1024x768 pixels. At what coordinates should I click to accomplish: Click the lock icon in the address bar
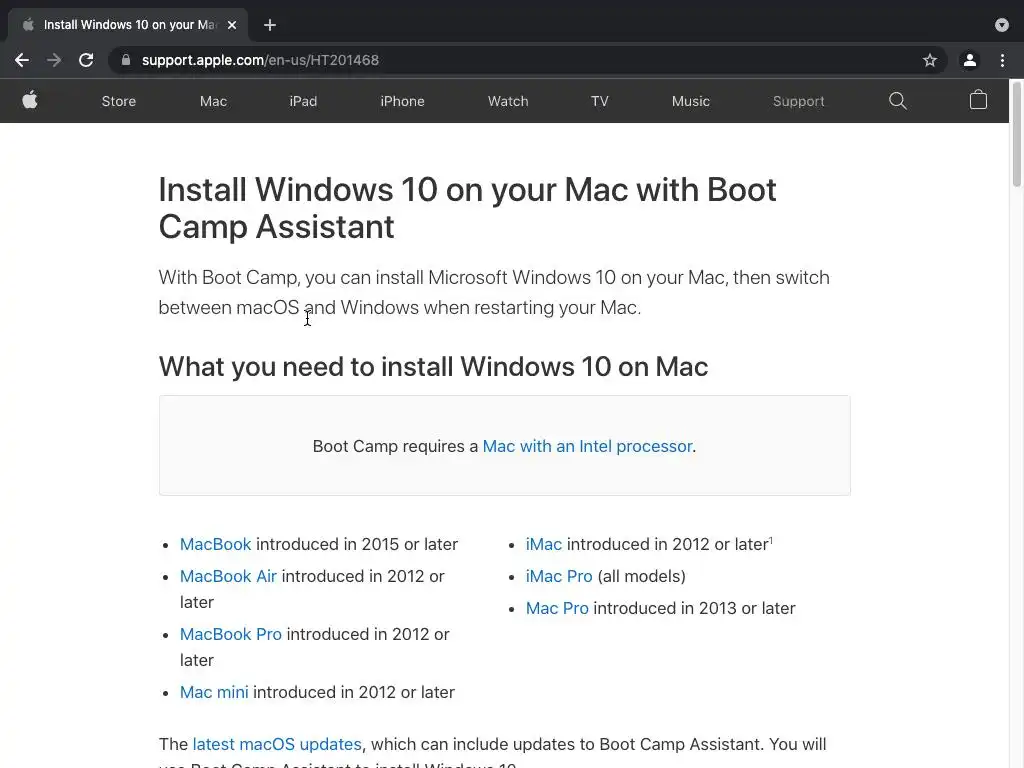point(126,60)
